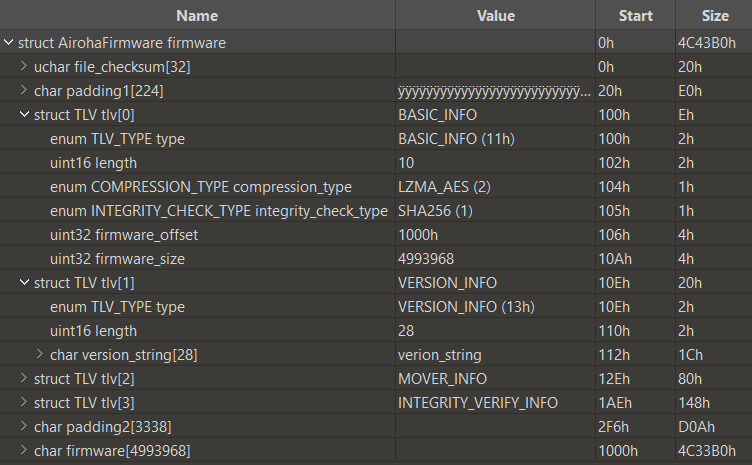Image resolution: width=752 pixels, height=465 pixels.
Task: Expand struct TLV tlv[2] node
Action: click(24, 378)
